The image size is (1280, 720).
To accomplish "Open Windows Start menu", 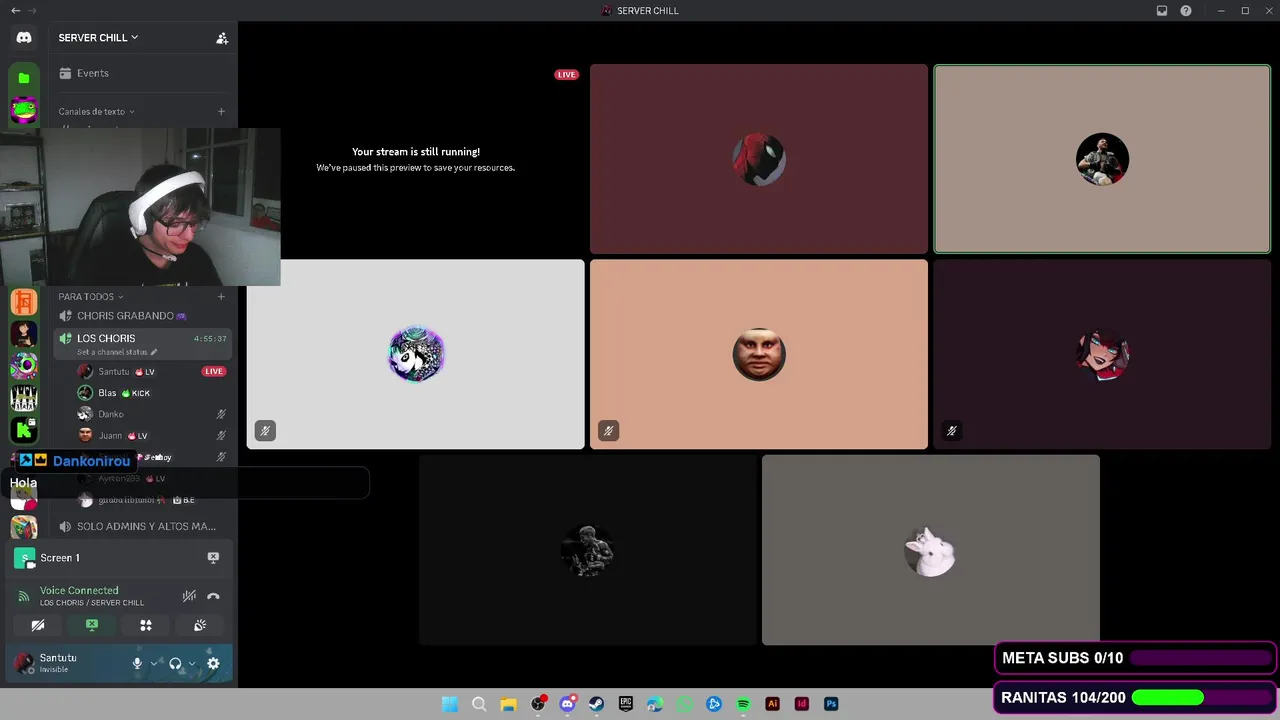I will click(x=450, y=704).
